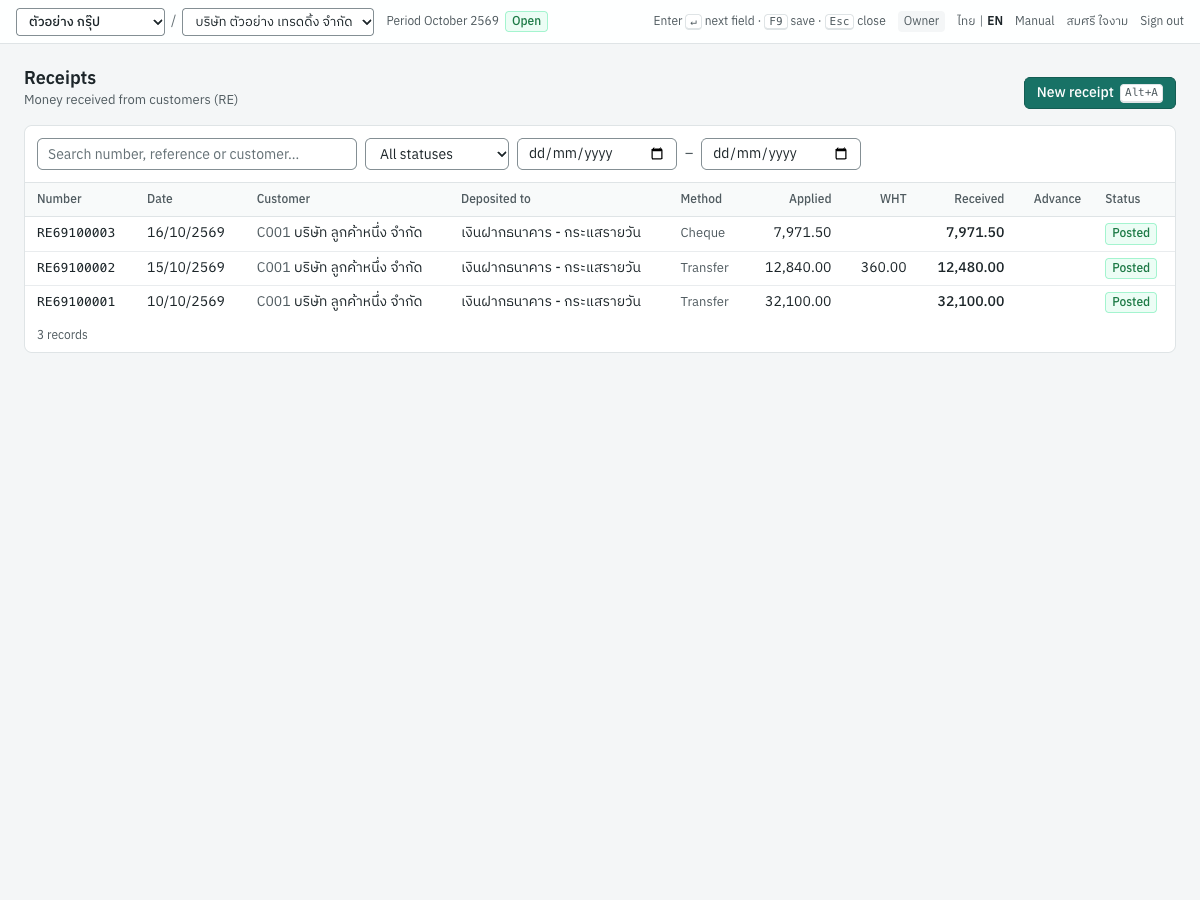
Task: Select the date 16/10/2569
Action: click(186, 233)
